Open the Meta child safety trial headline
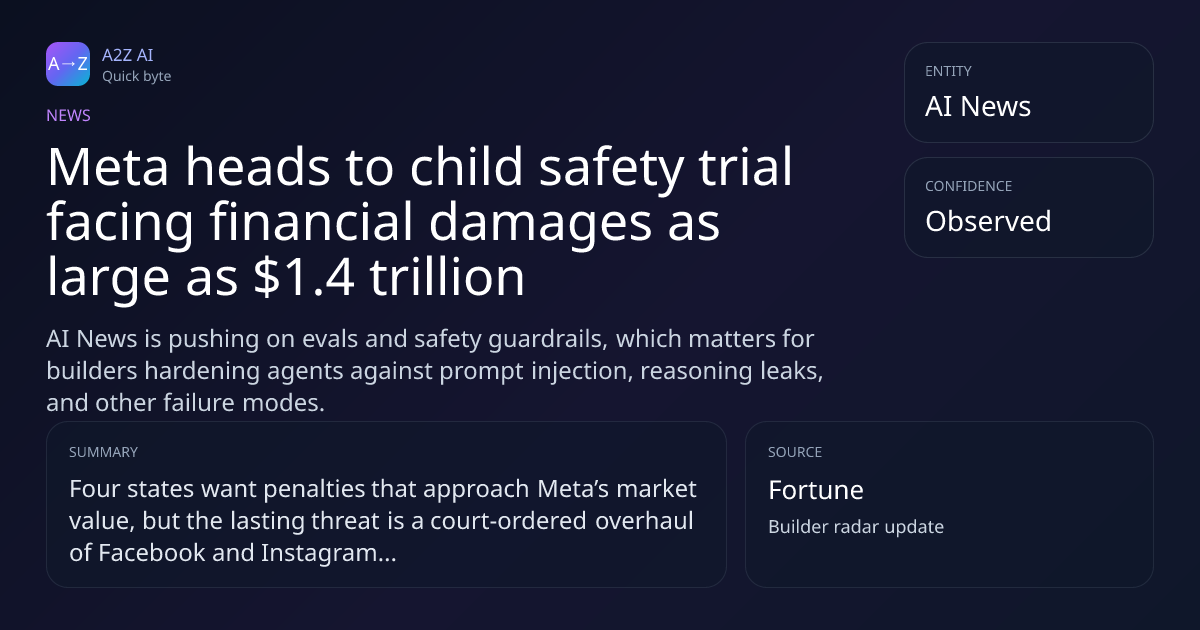This screenshot has height=630, width=1200. point(420,223)
